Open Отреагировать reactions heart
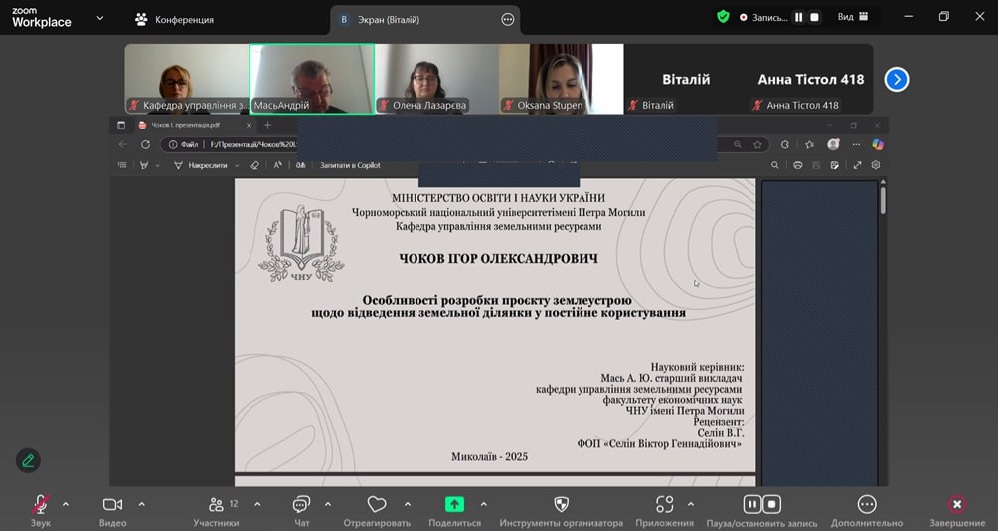 click(377, 511)
